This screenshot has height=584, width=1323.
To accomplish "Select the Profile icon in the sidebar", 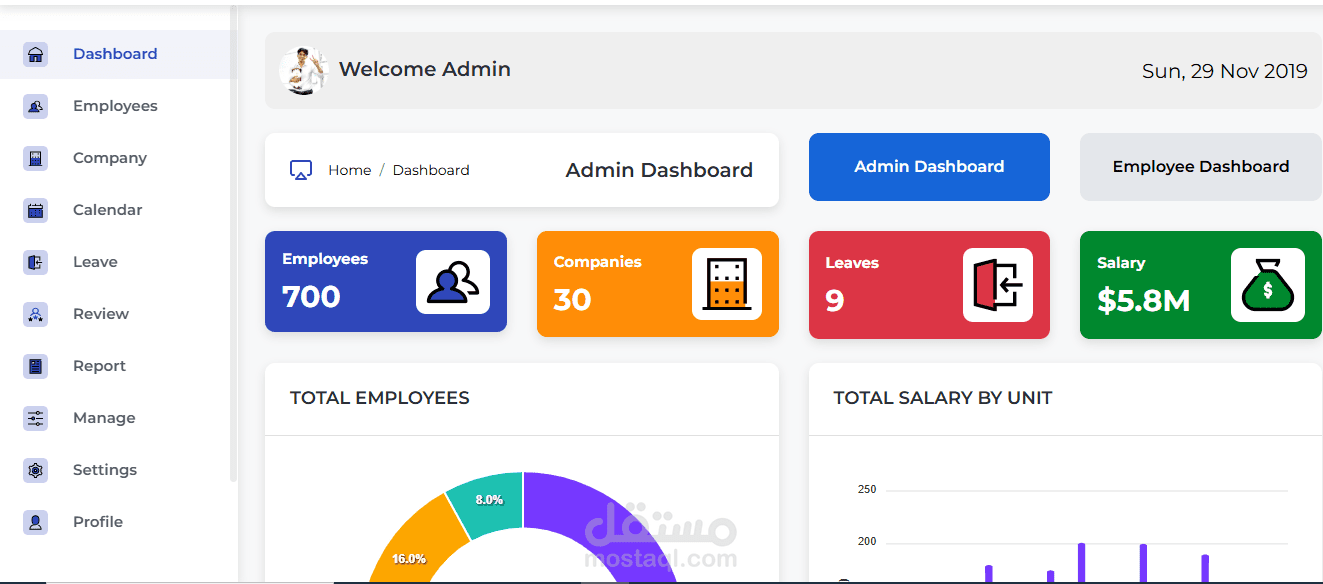I will click(x=35, y=521).
